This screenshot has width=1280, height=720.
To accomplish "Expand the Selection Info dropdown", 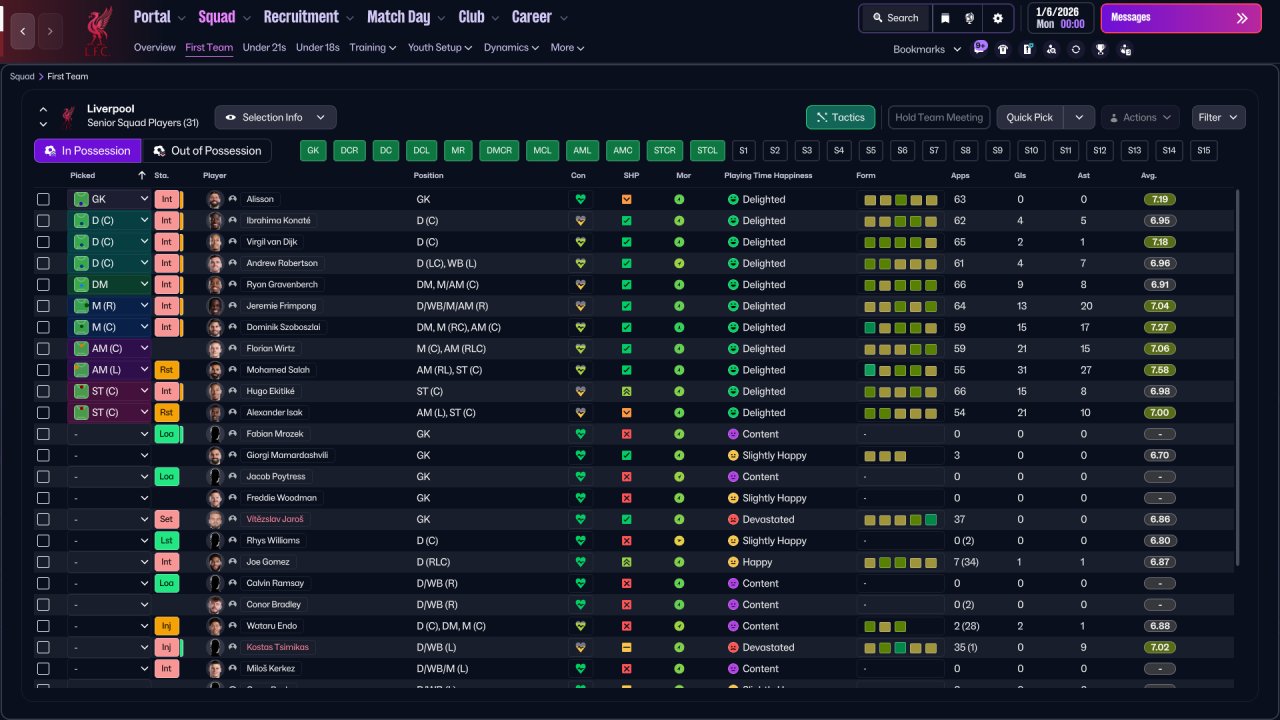I will (275, 117).
